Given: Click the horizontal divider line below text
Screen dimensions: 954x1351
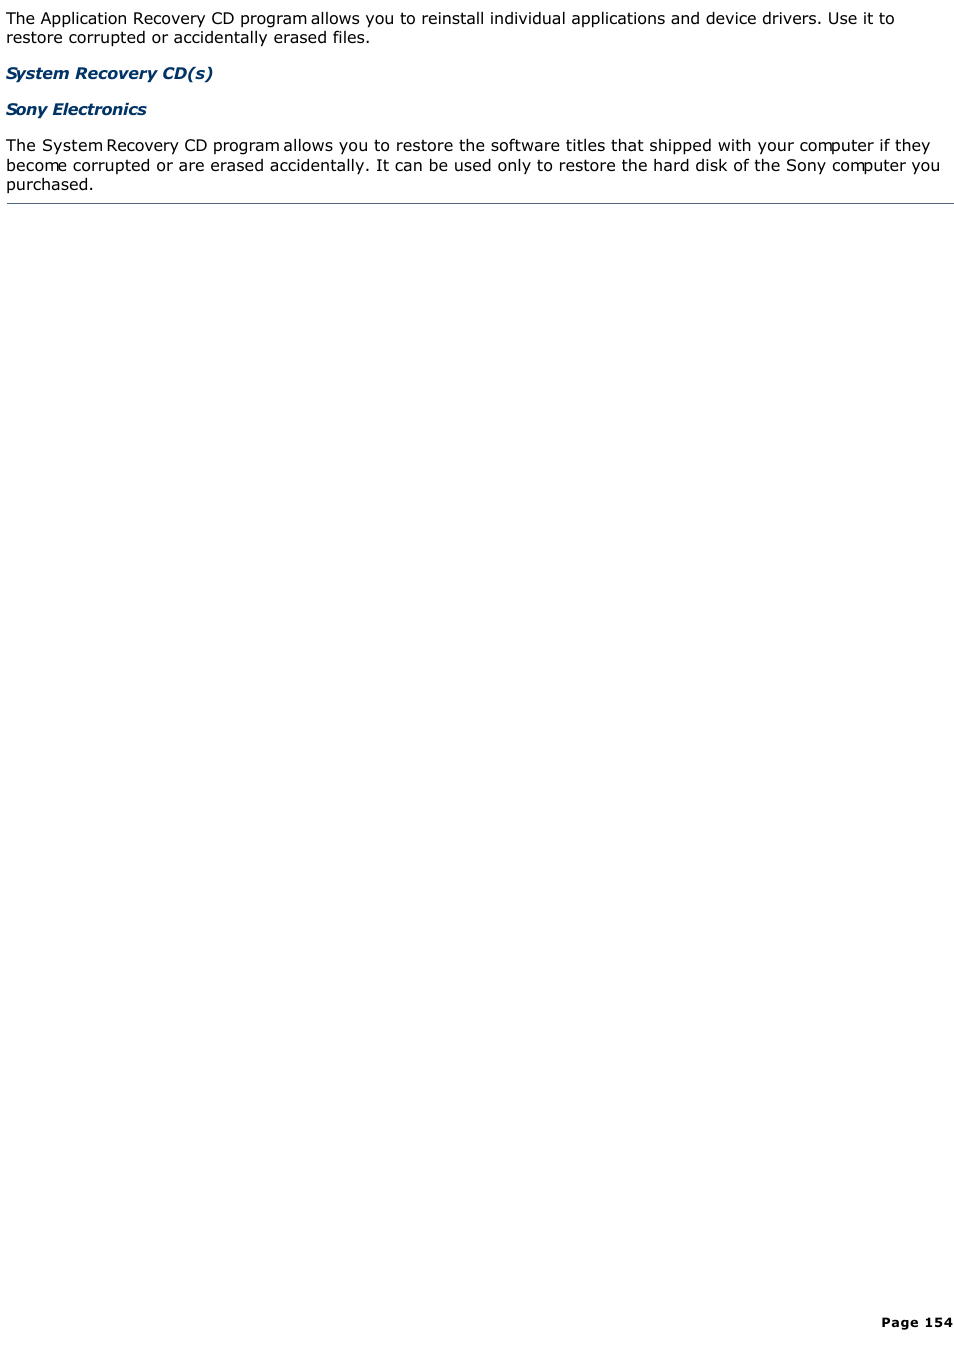Looking at the screenshot, I should click(480, 203).
